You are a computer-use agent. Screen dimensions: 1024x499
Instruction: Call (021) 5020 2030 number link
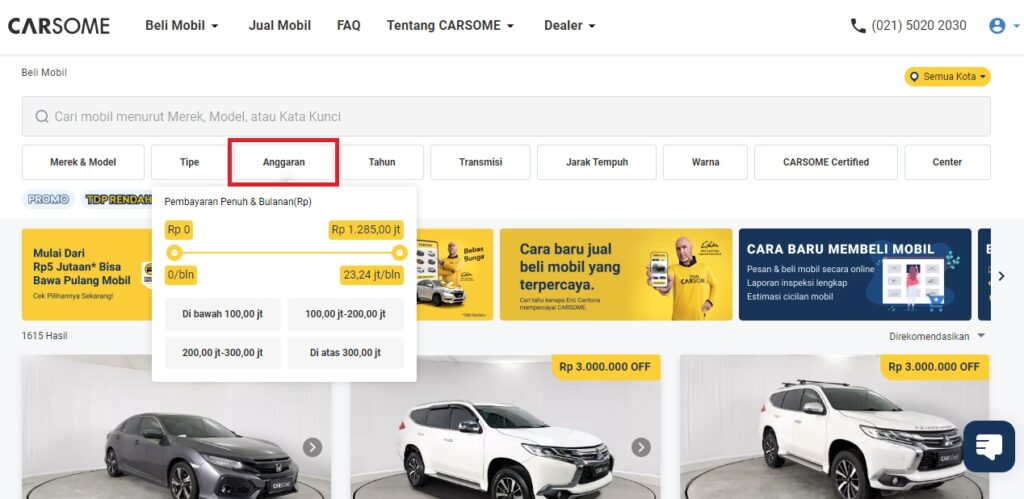click(918, 25)
